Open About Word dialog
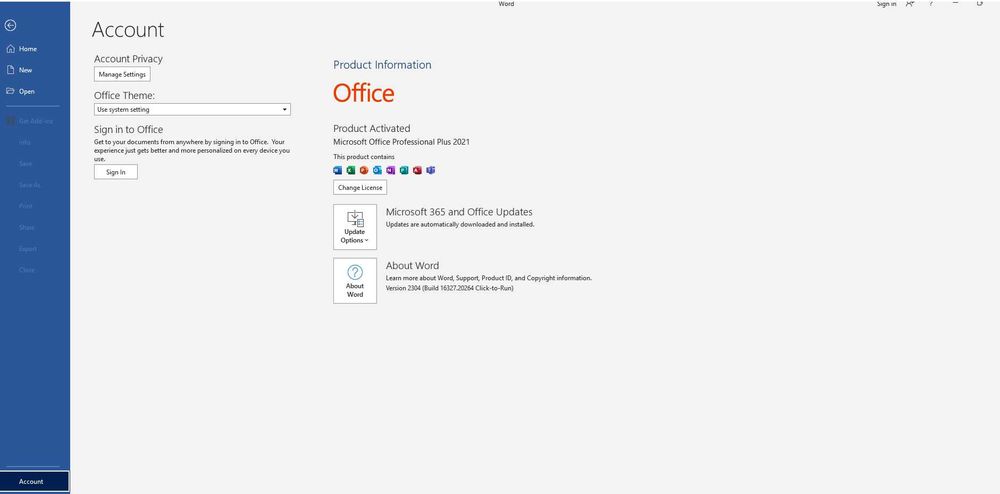Image resolution: width=1000 pixels, height=494 pixels. (355, 280)
